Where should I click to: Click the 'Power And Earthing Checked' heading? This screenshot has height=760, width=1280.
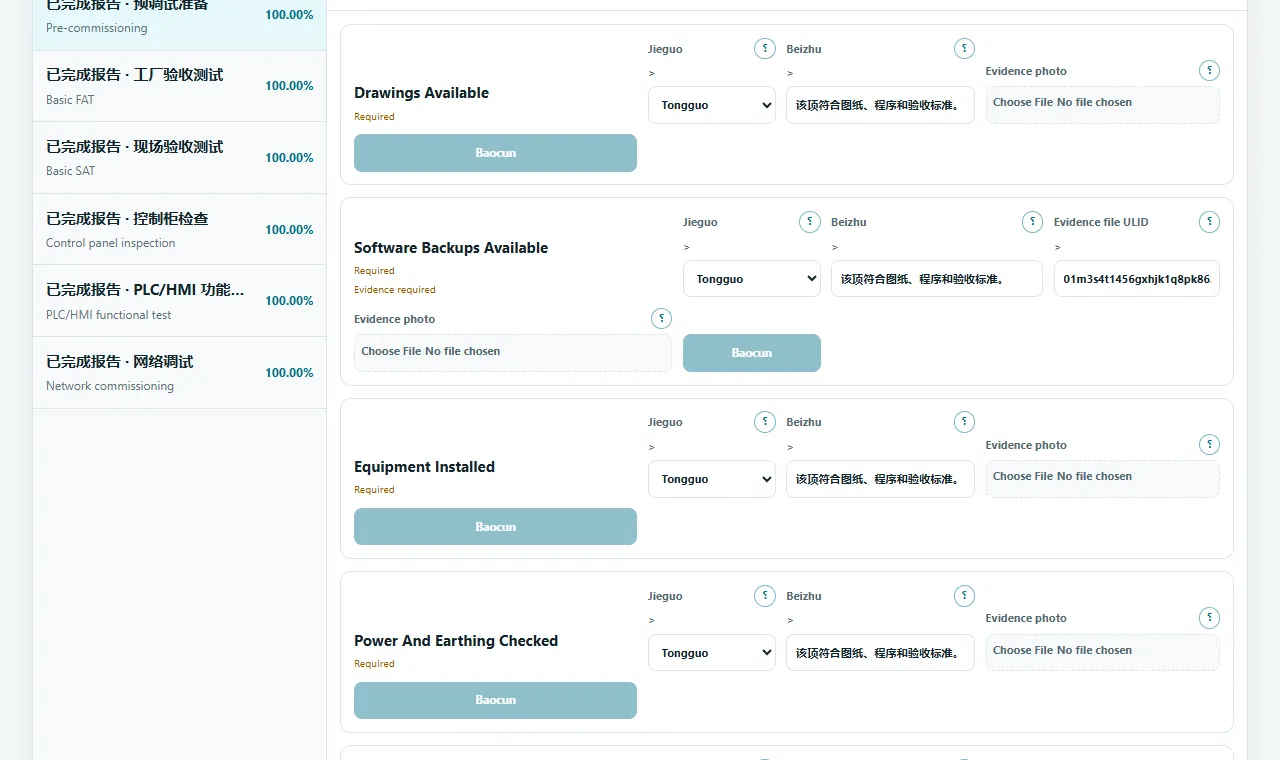pyautogui.click(x=456, y=641)
